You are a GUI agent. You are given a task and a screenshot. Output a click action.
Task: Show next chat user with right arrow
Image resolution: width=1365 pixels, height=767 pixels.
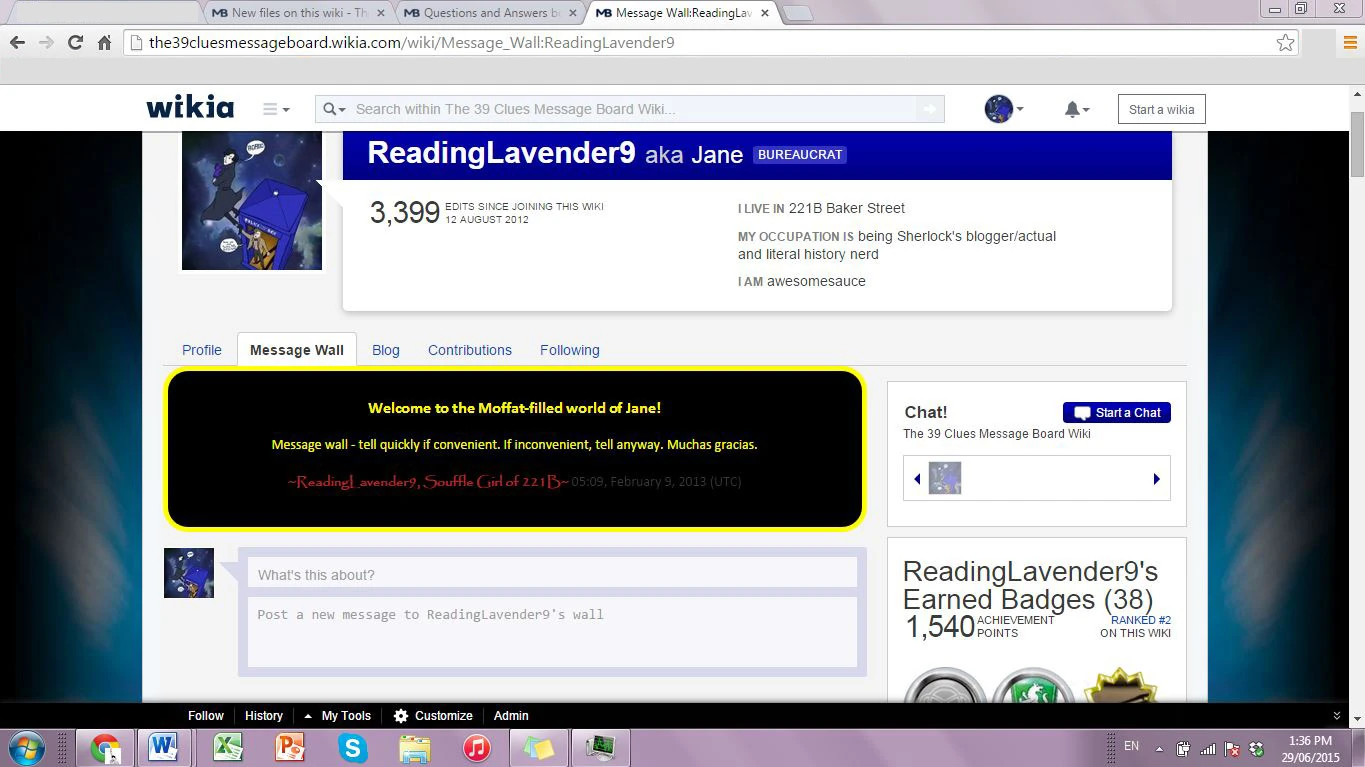pos(1157,479)
